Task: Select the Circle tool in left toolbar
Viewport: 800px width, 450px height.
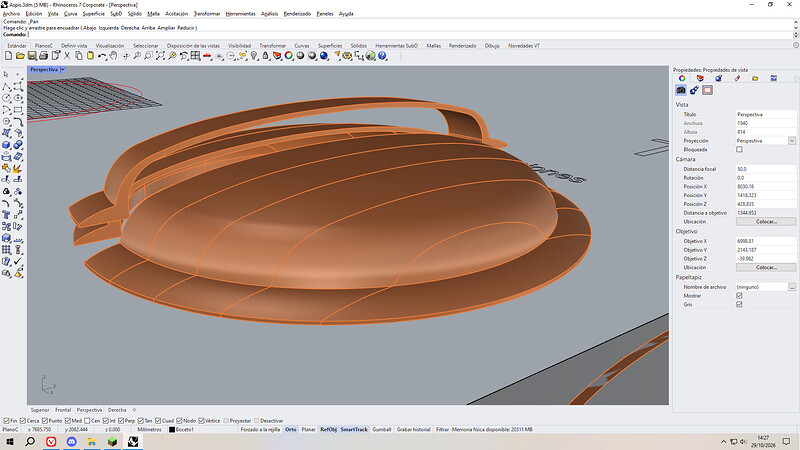Action: [6, 98]
